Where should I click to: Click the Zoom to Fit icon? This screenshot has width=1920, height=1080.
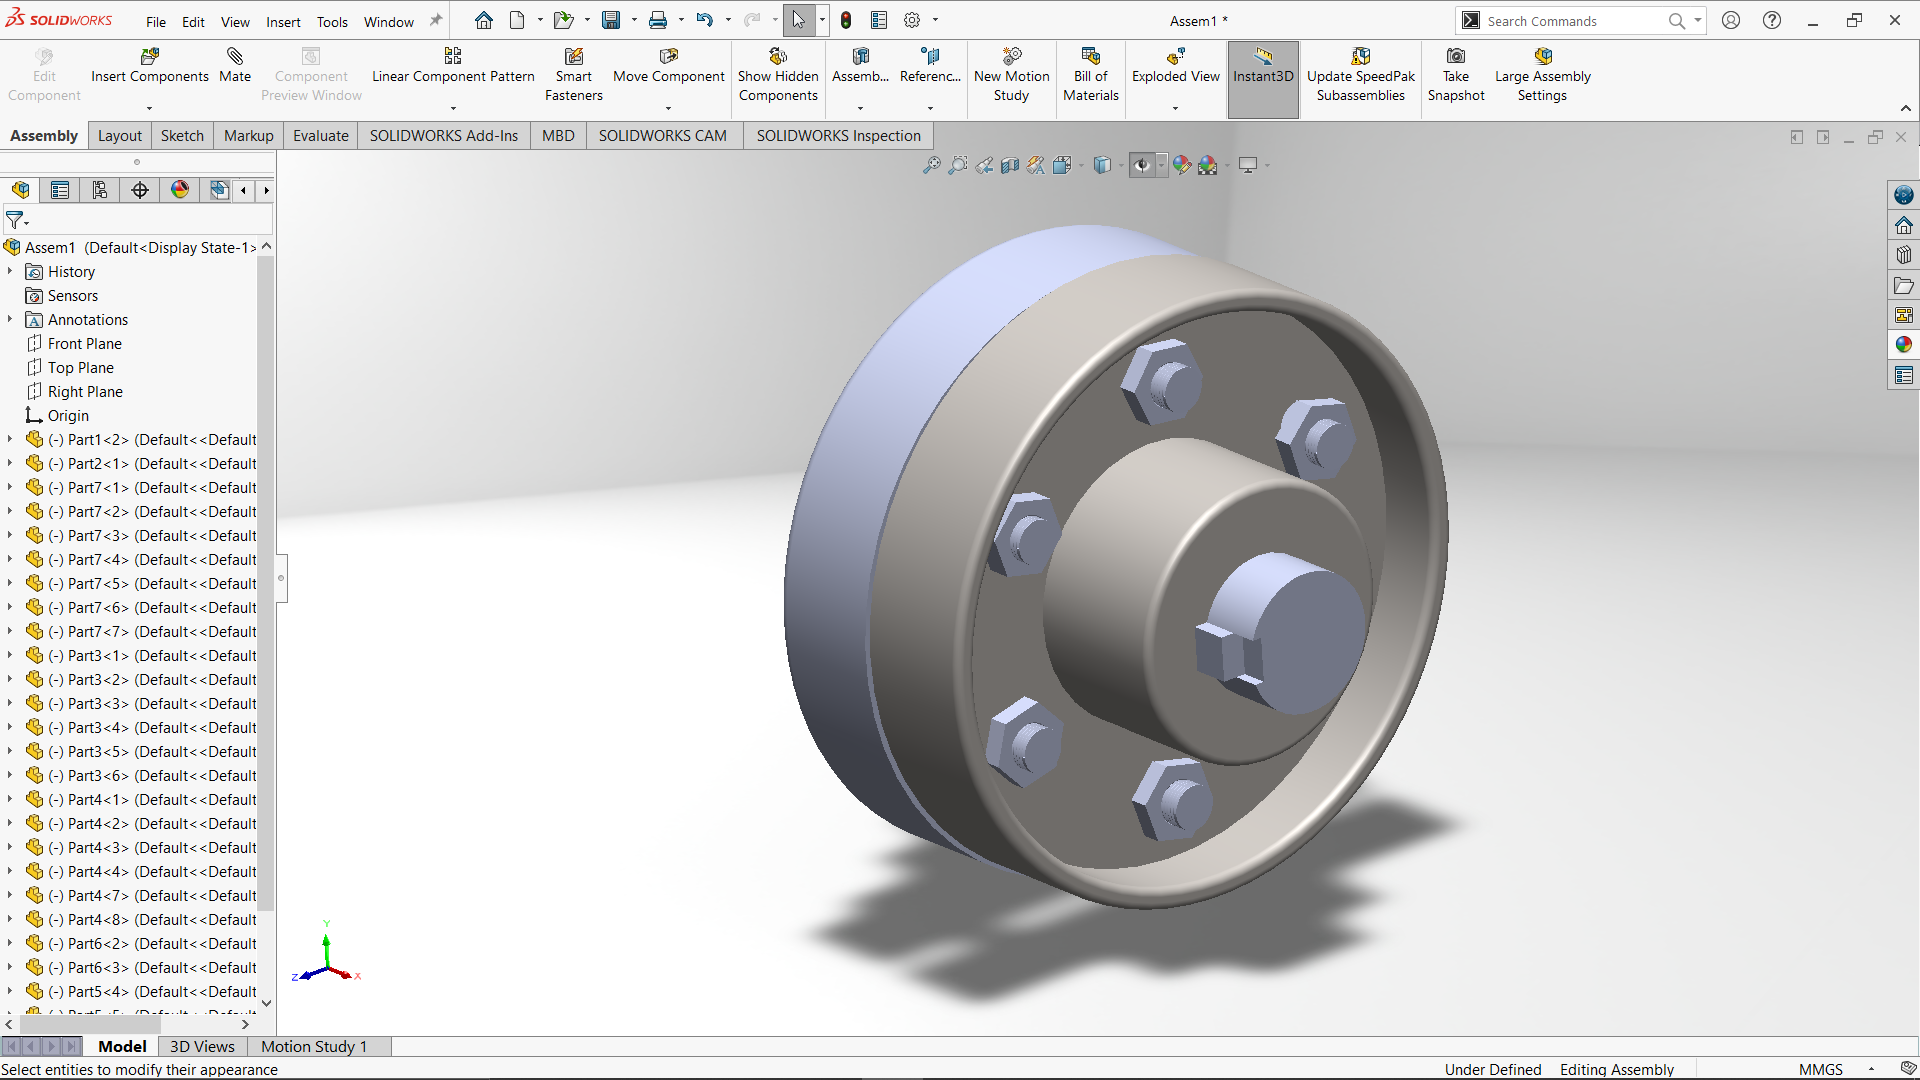click(931, 165)
